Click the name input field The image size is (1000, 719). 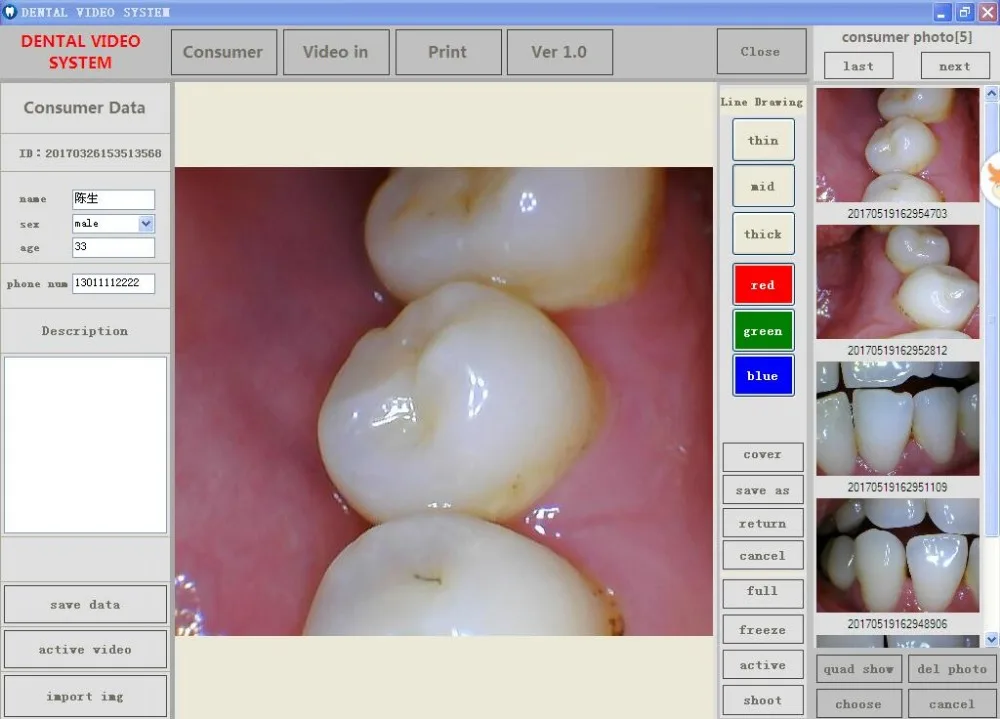pos(114,199)
